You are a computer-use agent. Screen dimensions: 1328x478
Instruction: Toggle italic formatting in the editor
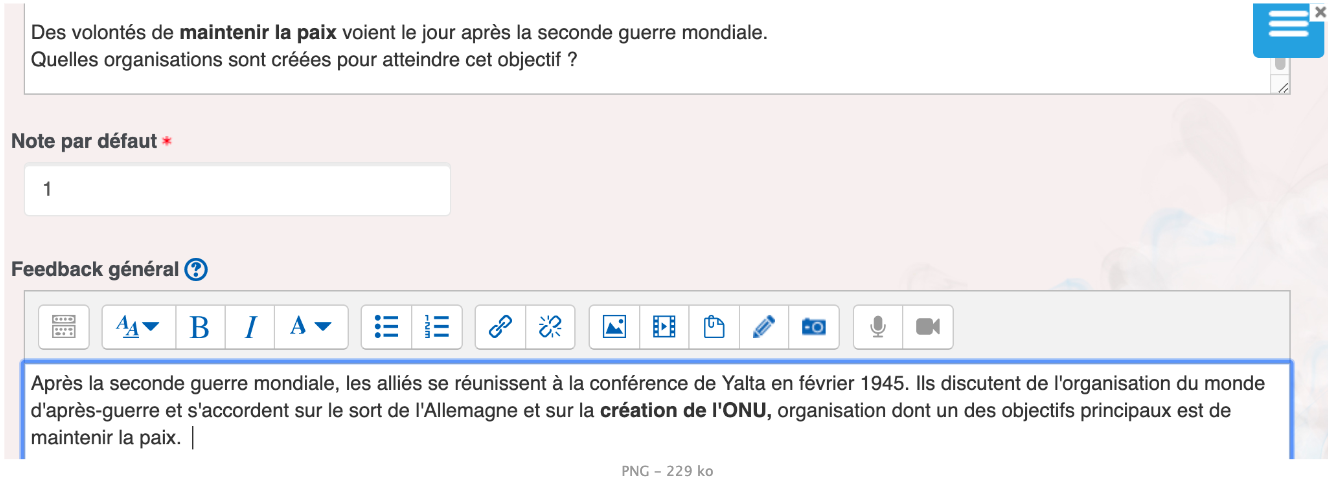[x=250, y=327]
